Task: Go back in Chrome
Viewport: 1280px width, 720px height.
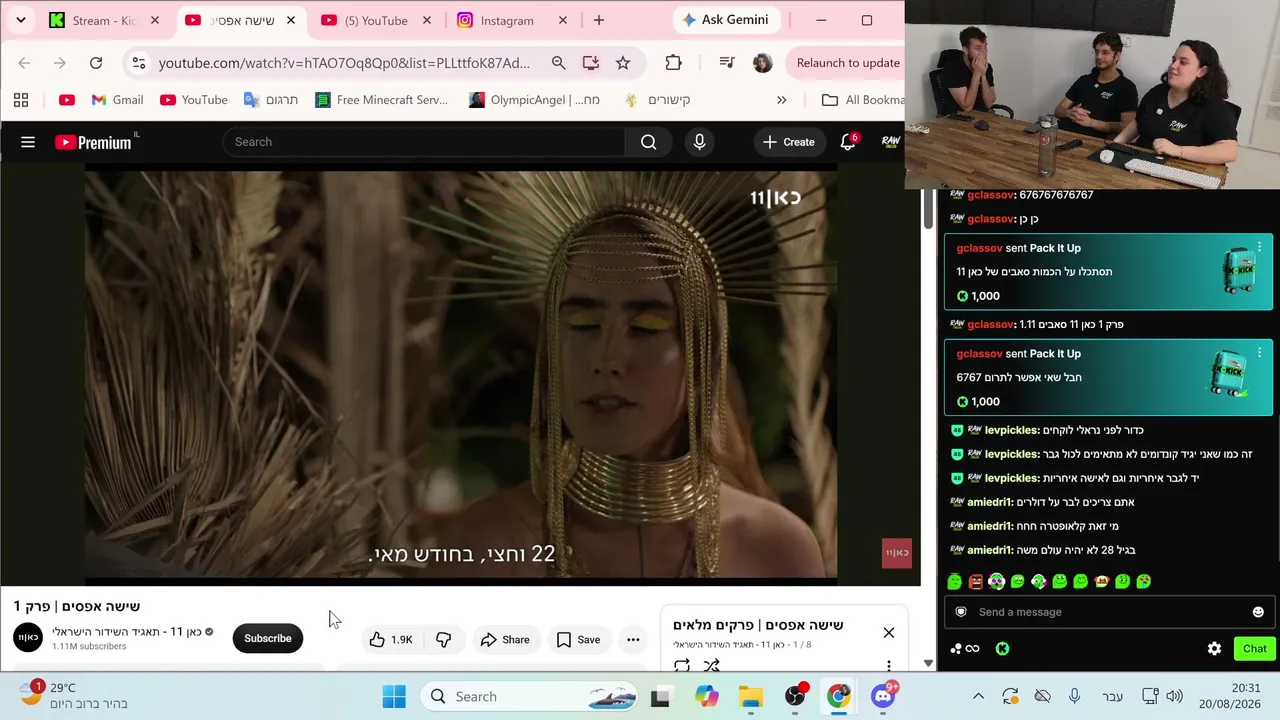Action: pyautogui.click(x=24, y=63)
